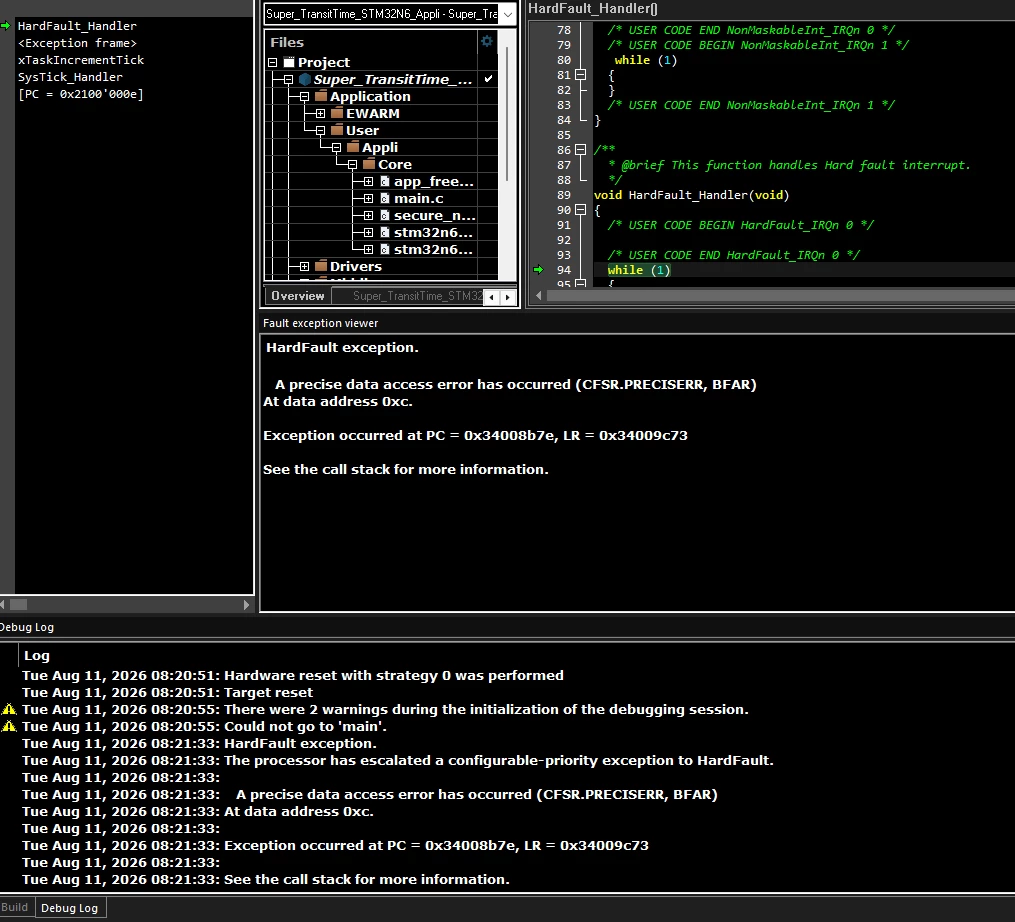The image size is (1015, 922).
Task: Collapse the Project tree node
Action: point(273,62)
